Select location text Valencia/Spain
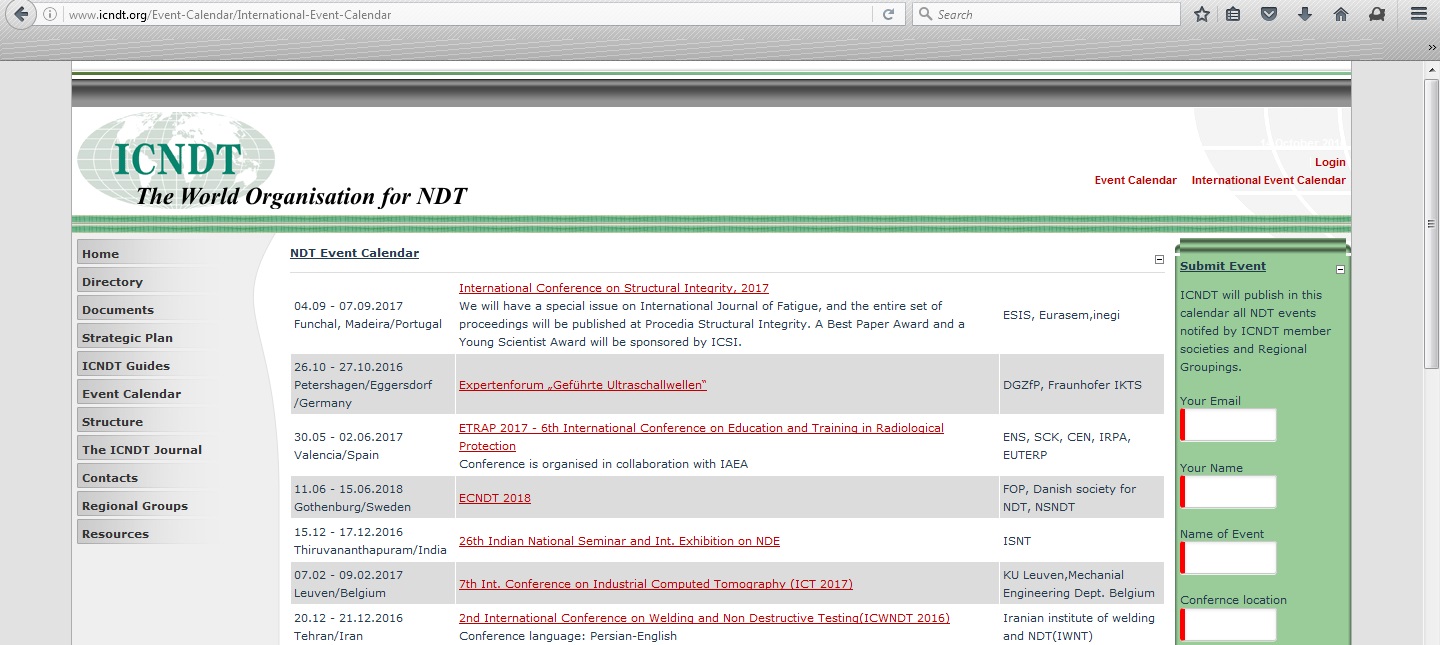 point(336,455)
